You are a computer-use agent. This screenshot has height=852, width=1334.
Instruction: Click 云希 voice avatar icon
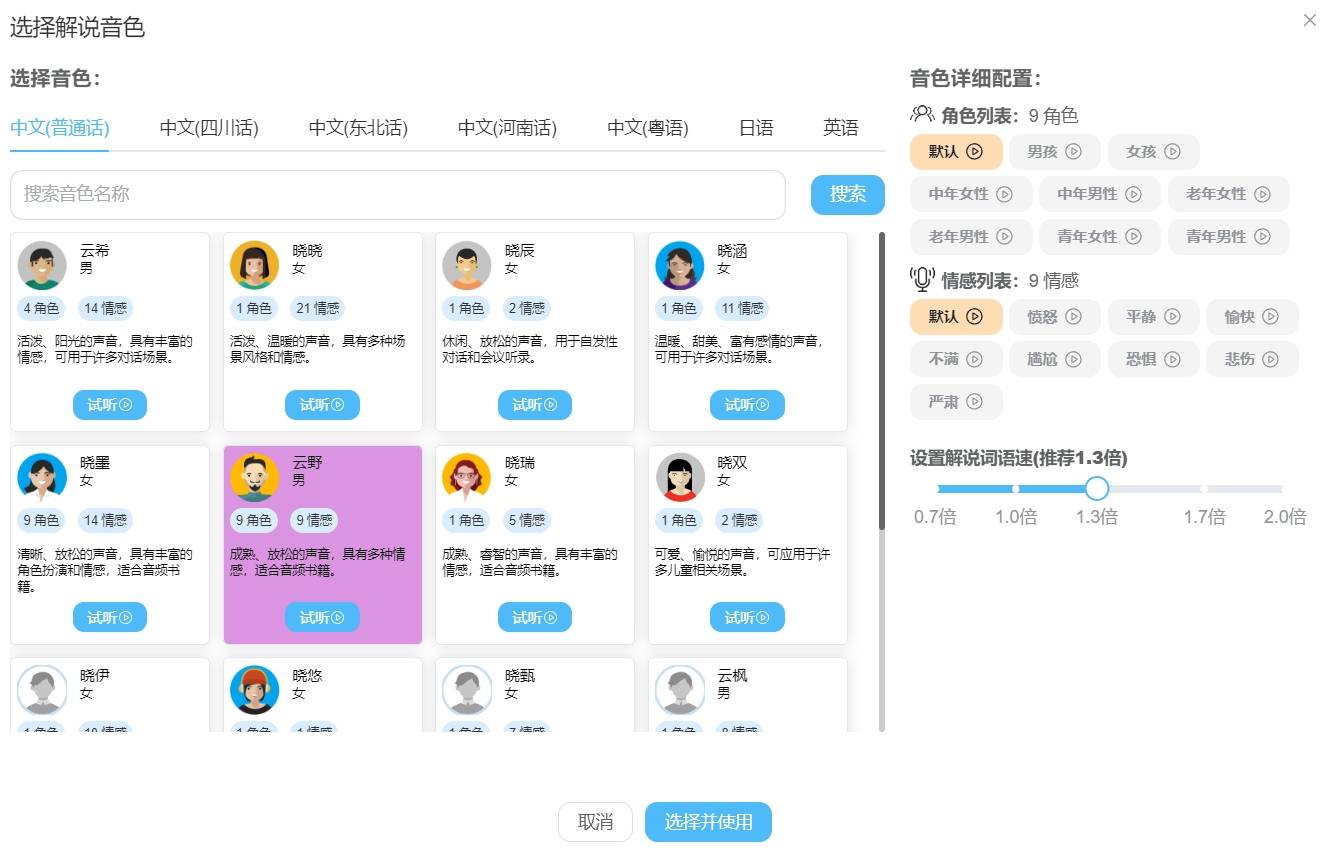(42, 265)
